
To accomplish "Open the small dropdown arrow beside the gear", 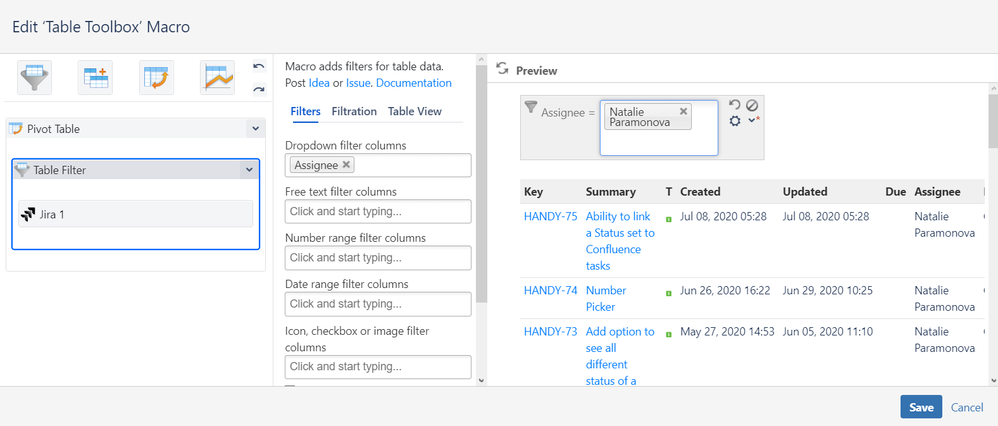I will (x=754, y=120).
